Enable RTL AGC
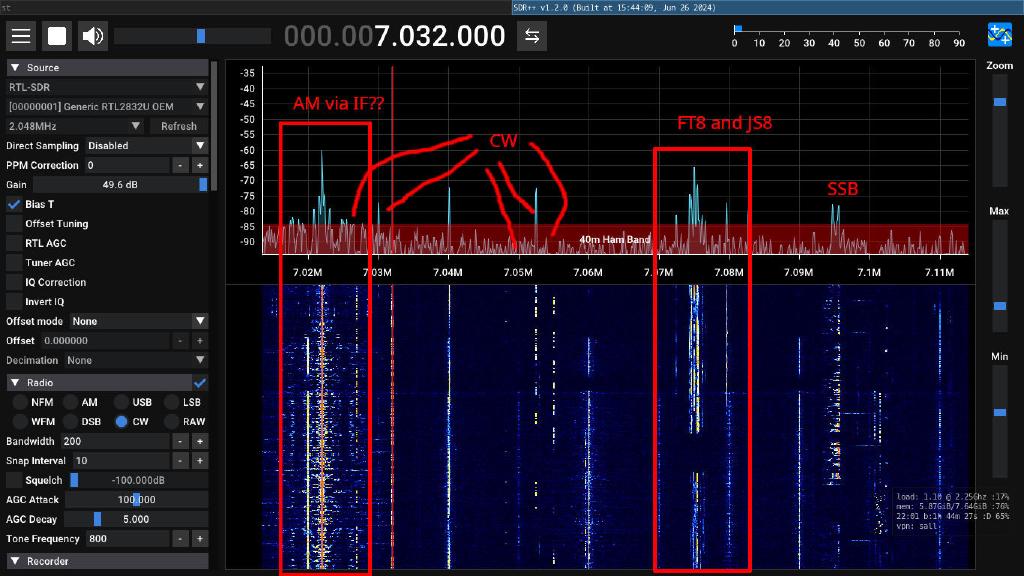 [13, 243]
